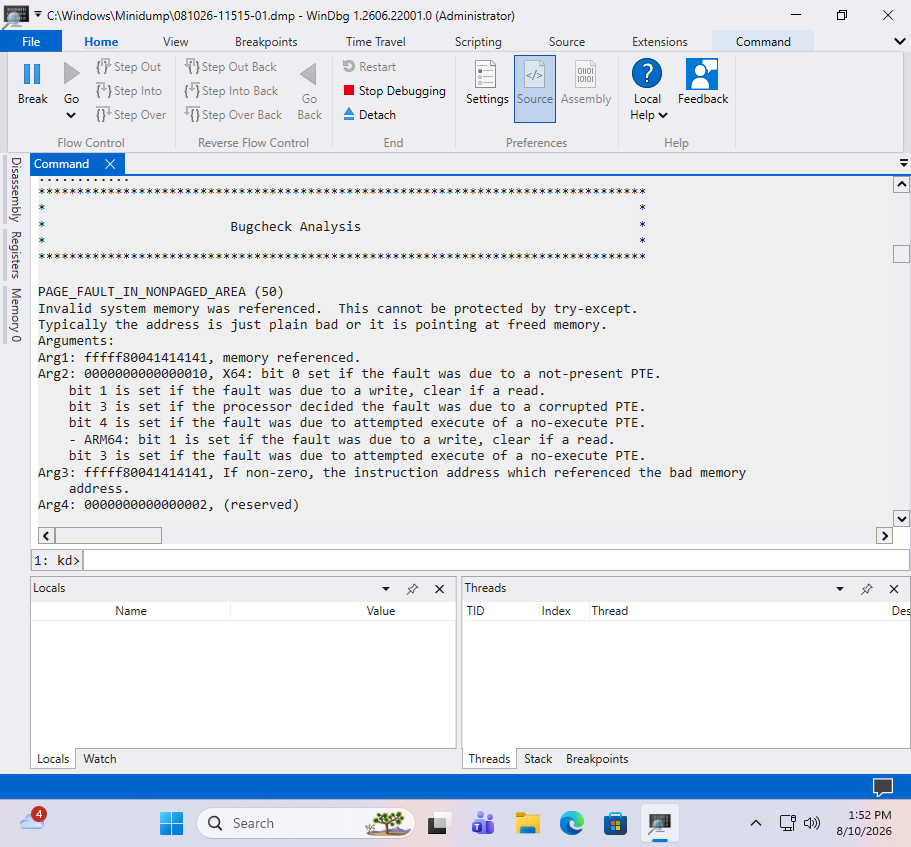This screenshot has height=847, width=911.
Task: Click Step Out in Flow Control
Action: tap(129, 67)
